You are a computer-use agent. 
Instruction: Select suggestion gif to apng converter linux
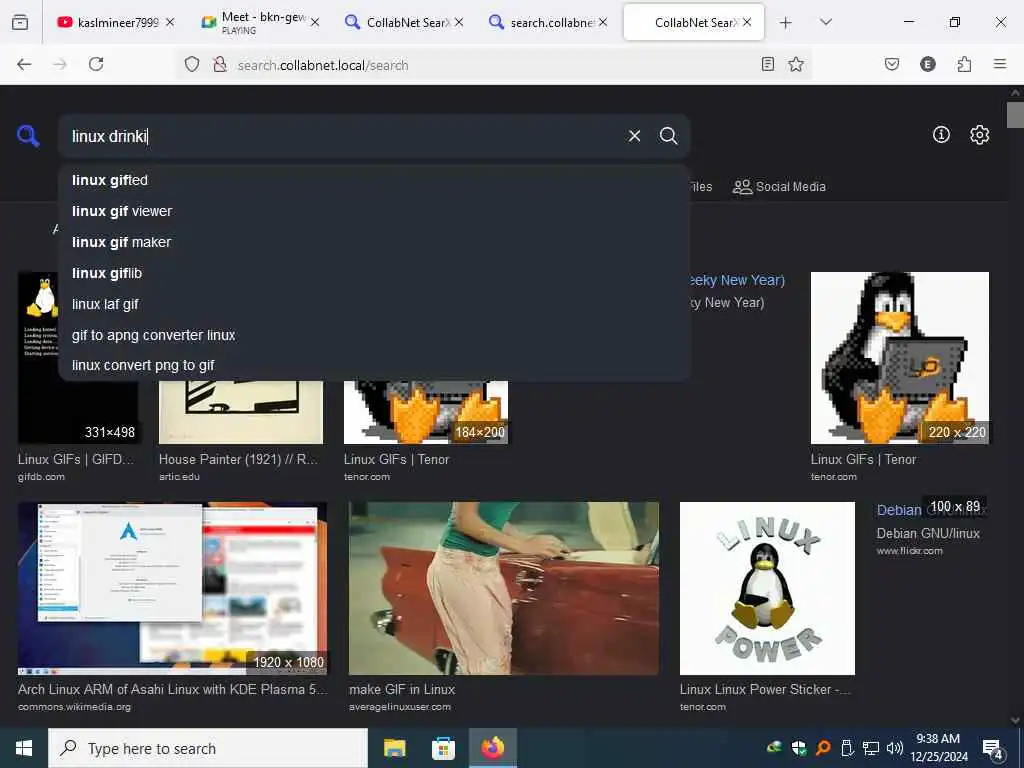[374, 335]
